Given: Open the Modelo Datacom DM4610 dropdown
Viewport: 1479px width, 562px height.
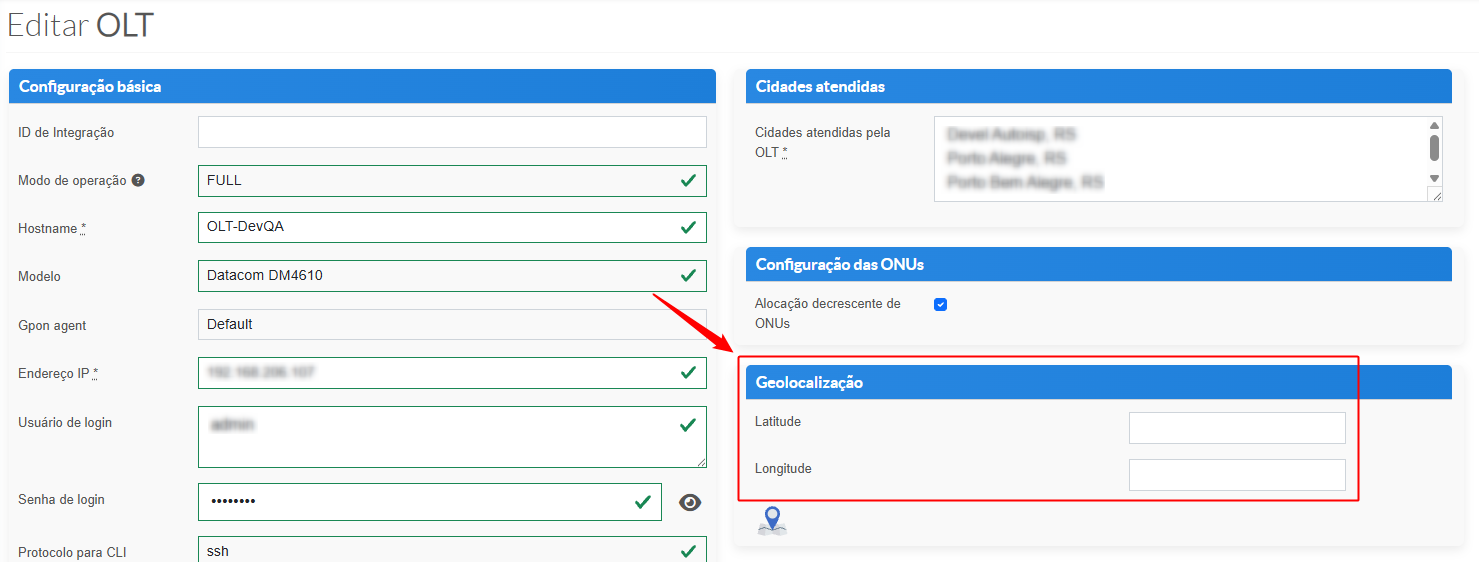Looking at the screenshot, I should click(452, 276).
